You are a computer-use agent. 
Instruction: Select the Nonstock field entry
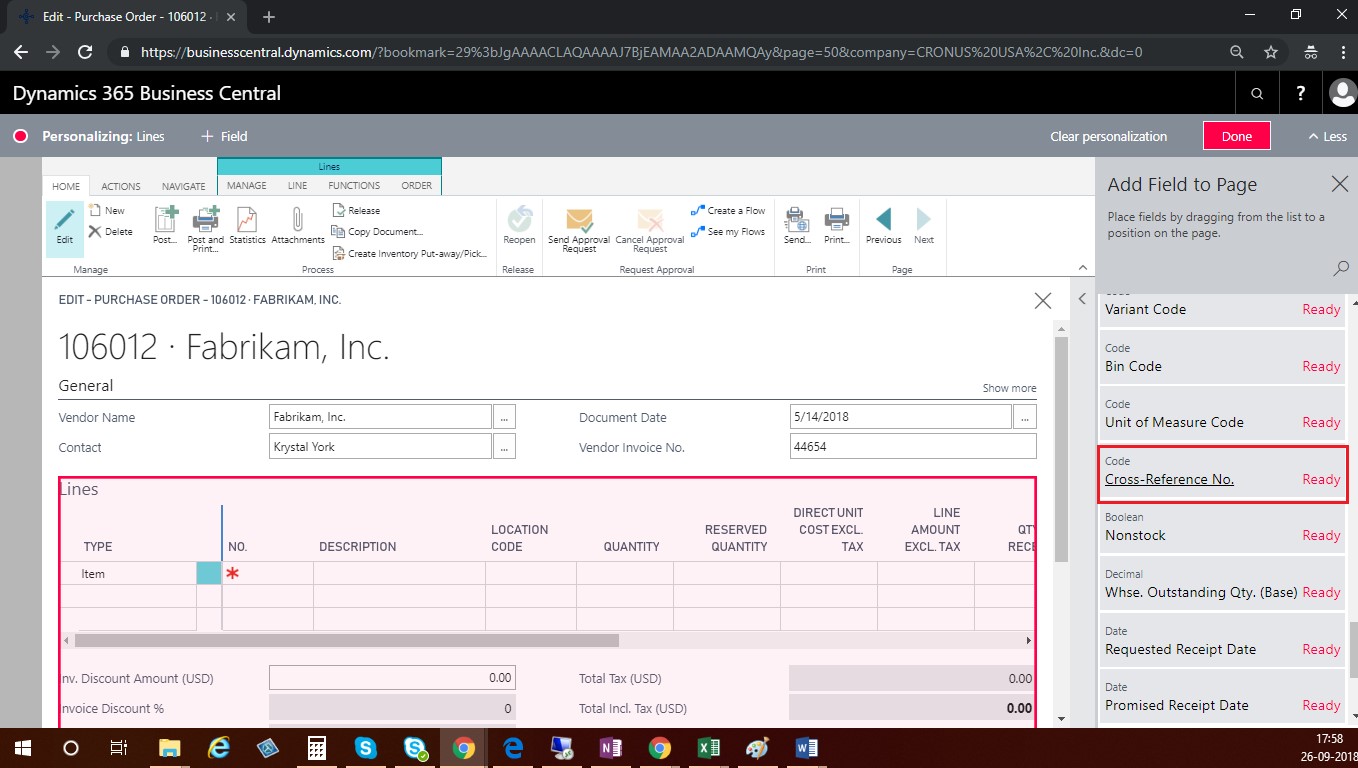coord(1223,528)
